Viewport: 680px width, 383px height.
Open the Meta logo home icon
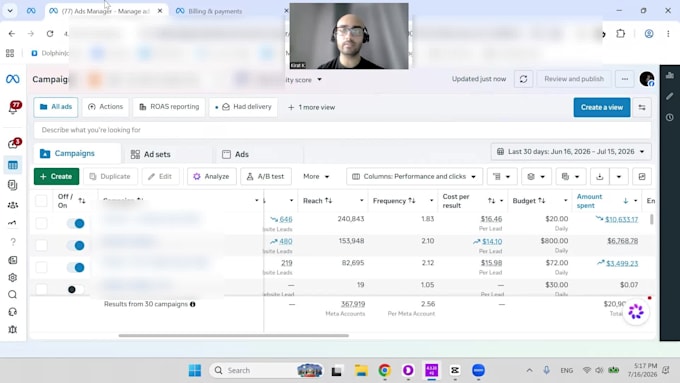coord(13,79)
